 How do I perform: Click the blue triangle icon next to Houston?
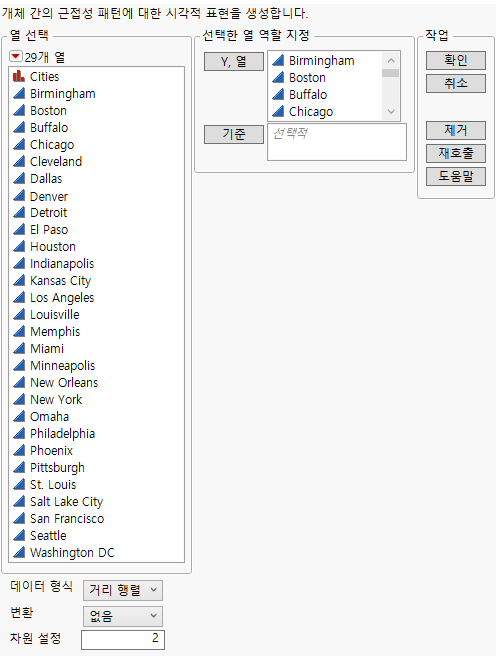[19, 246]
